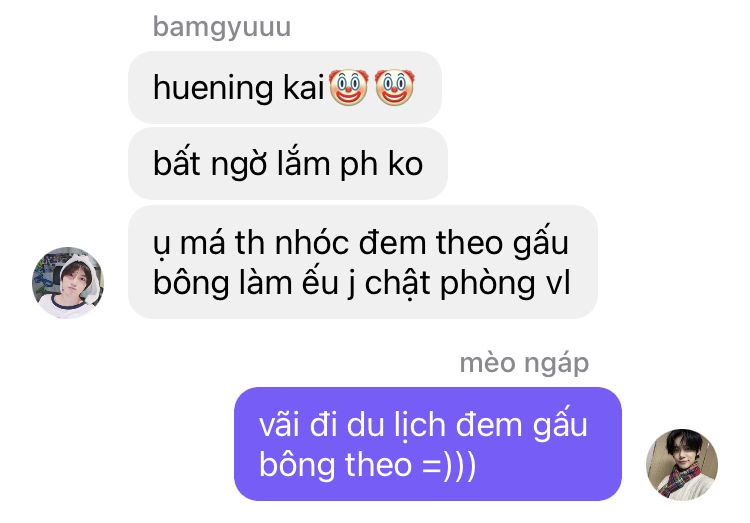Click the first clown emoji
This screenshot has width=750, height=523.
coord(349,88)
